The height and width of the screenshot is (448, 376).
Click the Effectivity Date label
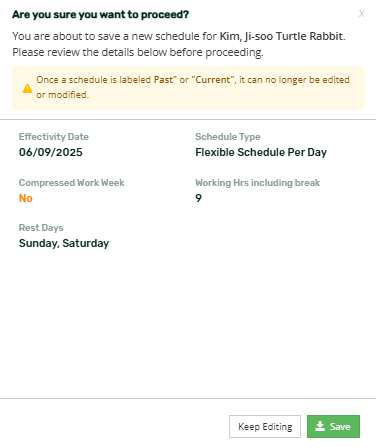coord(54,137)
